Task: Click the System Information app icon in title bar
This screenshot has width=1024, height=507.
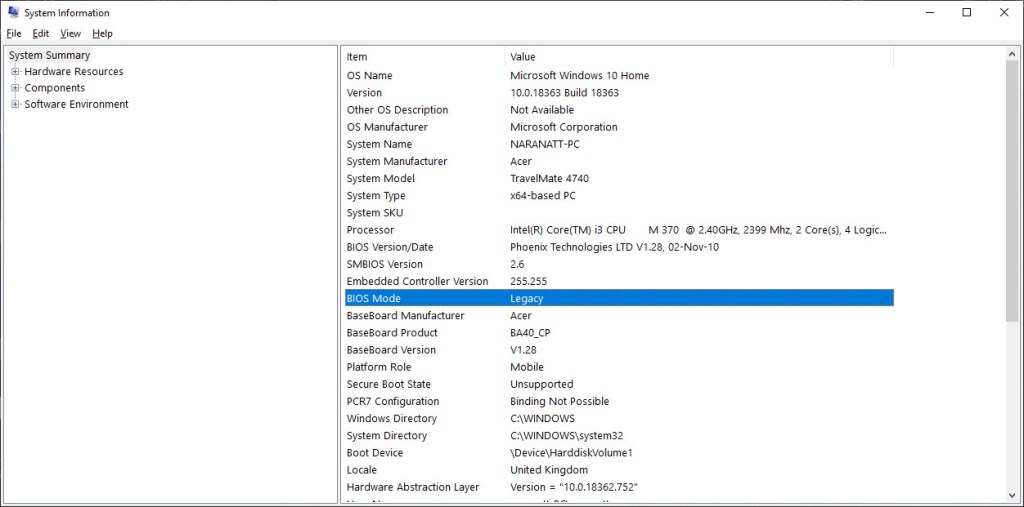Action: (x=12, y=13)
